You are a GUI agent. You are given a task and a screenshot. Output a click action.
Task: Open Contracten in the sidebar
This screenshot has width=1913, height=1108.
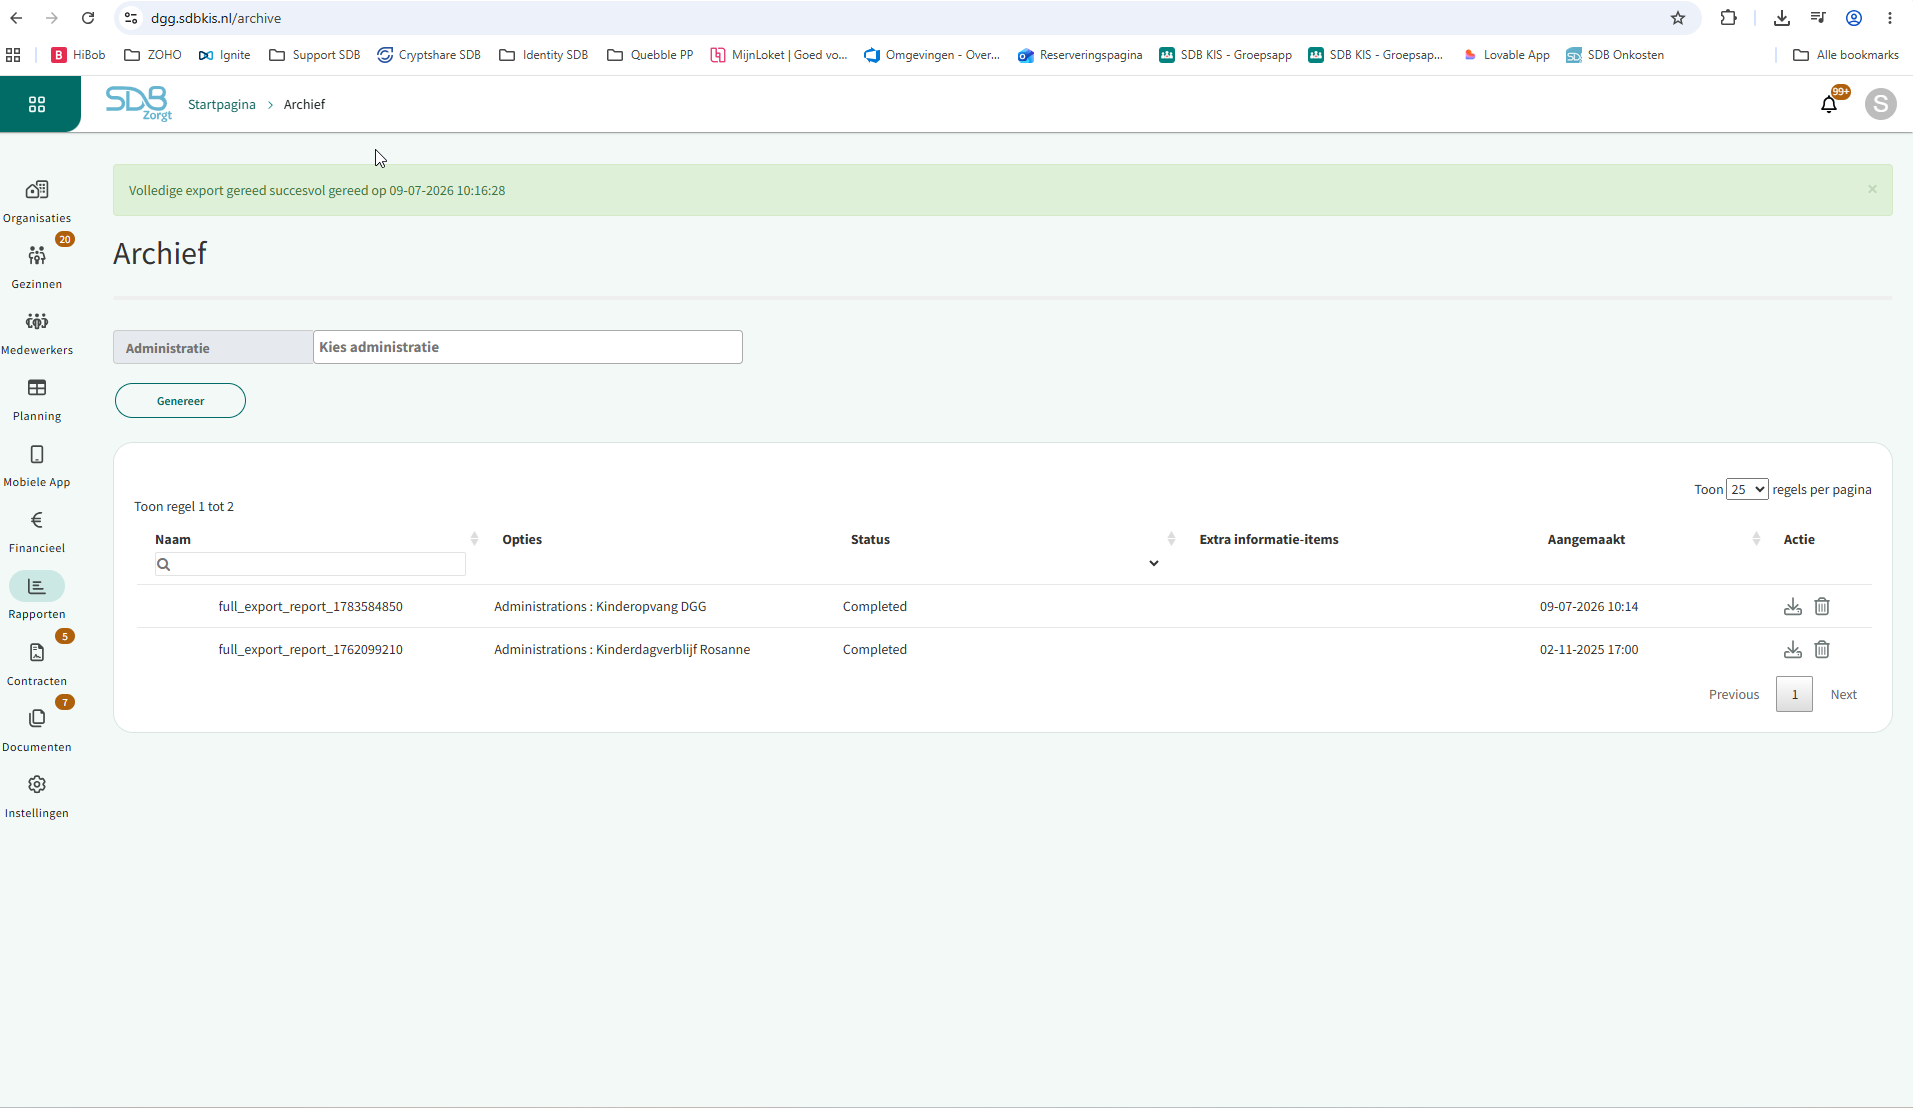[x=37, y=664]
